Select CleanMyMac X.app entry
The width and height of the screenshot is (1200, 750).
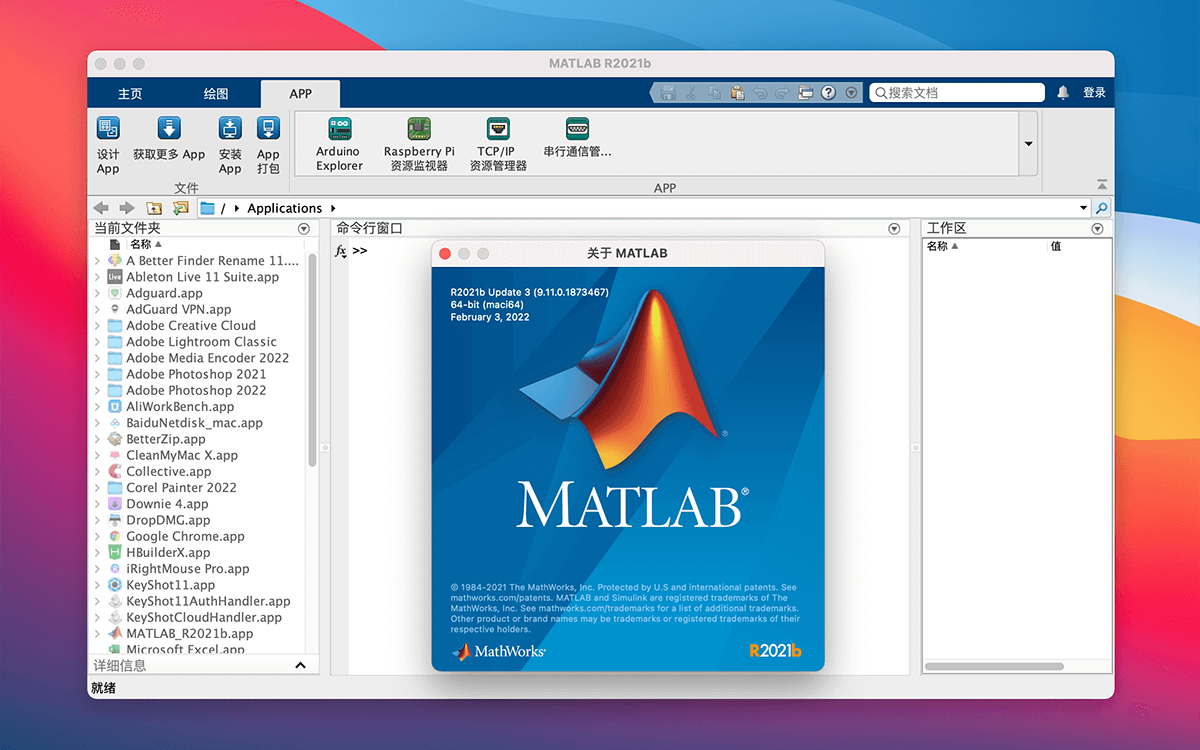point(182,456)
